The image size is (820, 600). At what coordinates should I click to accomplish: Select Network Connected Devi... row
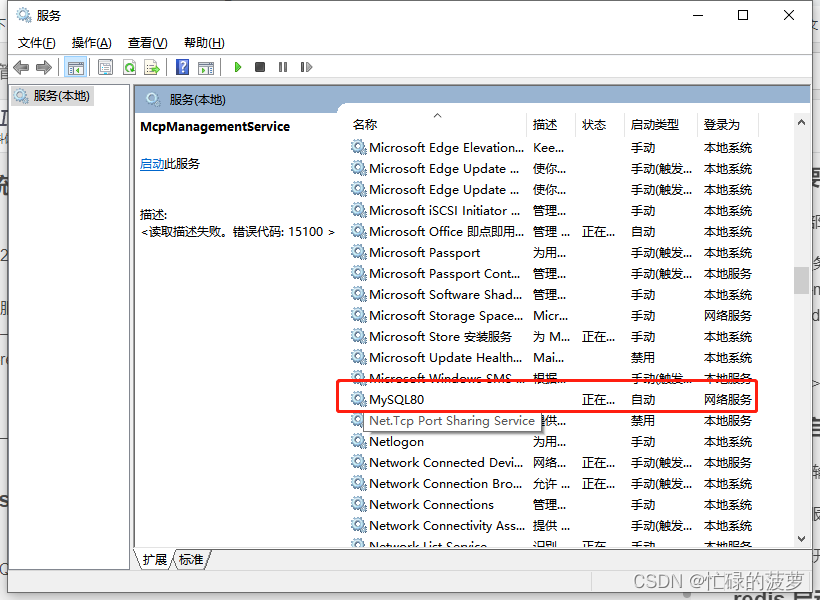pyautogui.click(x=552, y=462)
